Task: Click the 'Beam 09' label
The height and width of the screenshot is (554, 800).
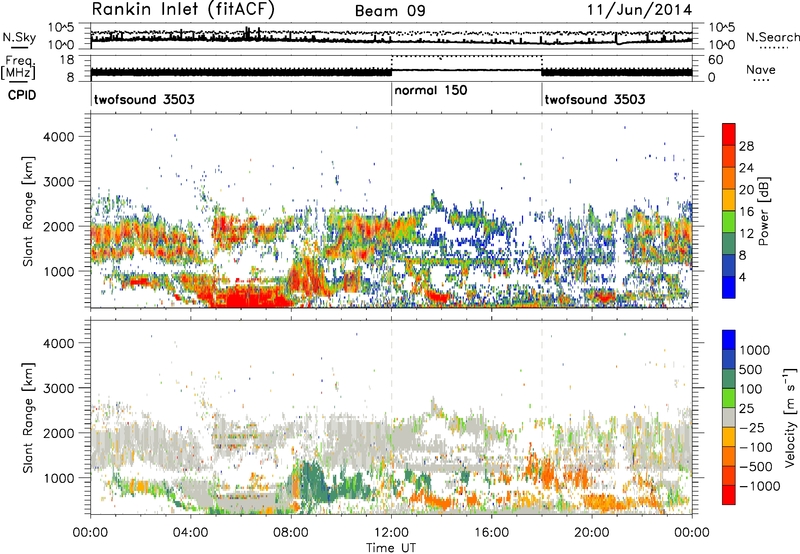Action: (x=390, y=11)
